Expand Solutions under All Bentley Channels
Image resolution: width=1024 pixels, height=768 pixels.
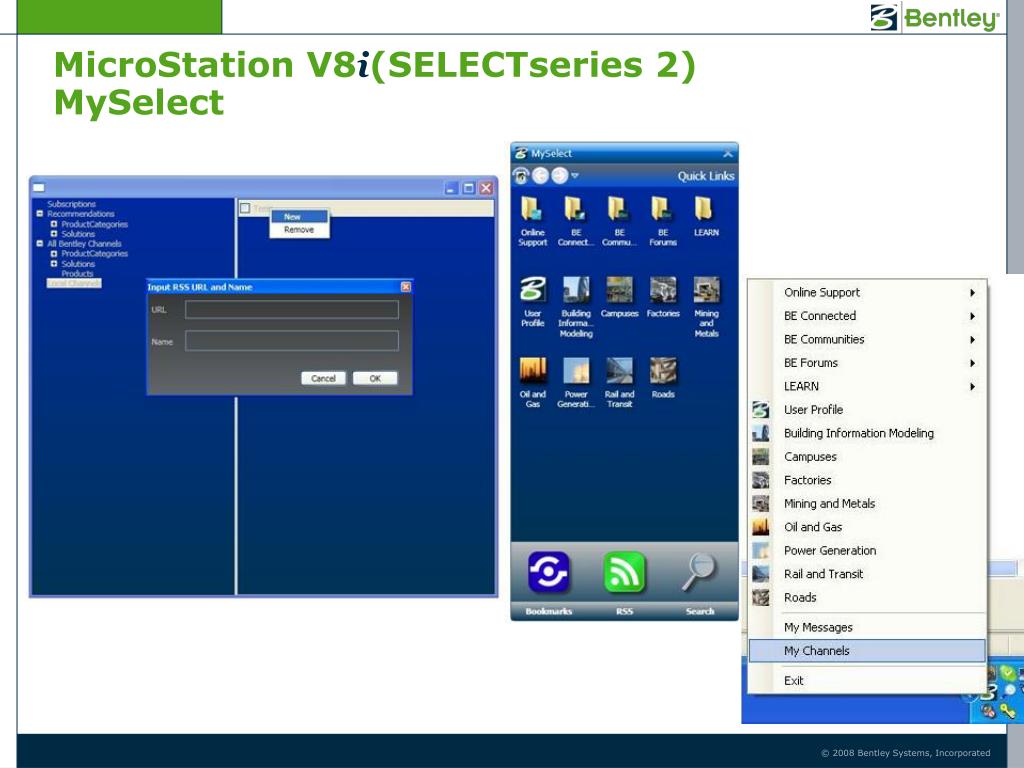click(54, 264)
